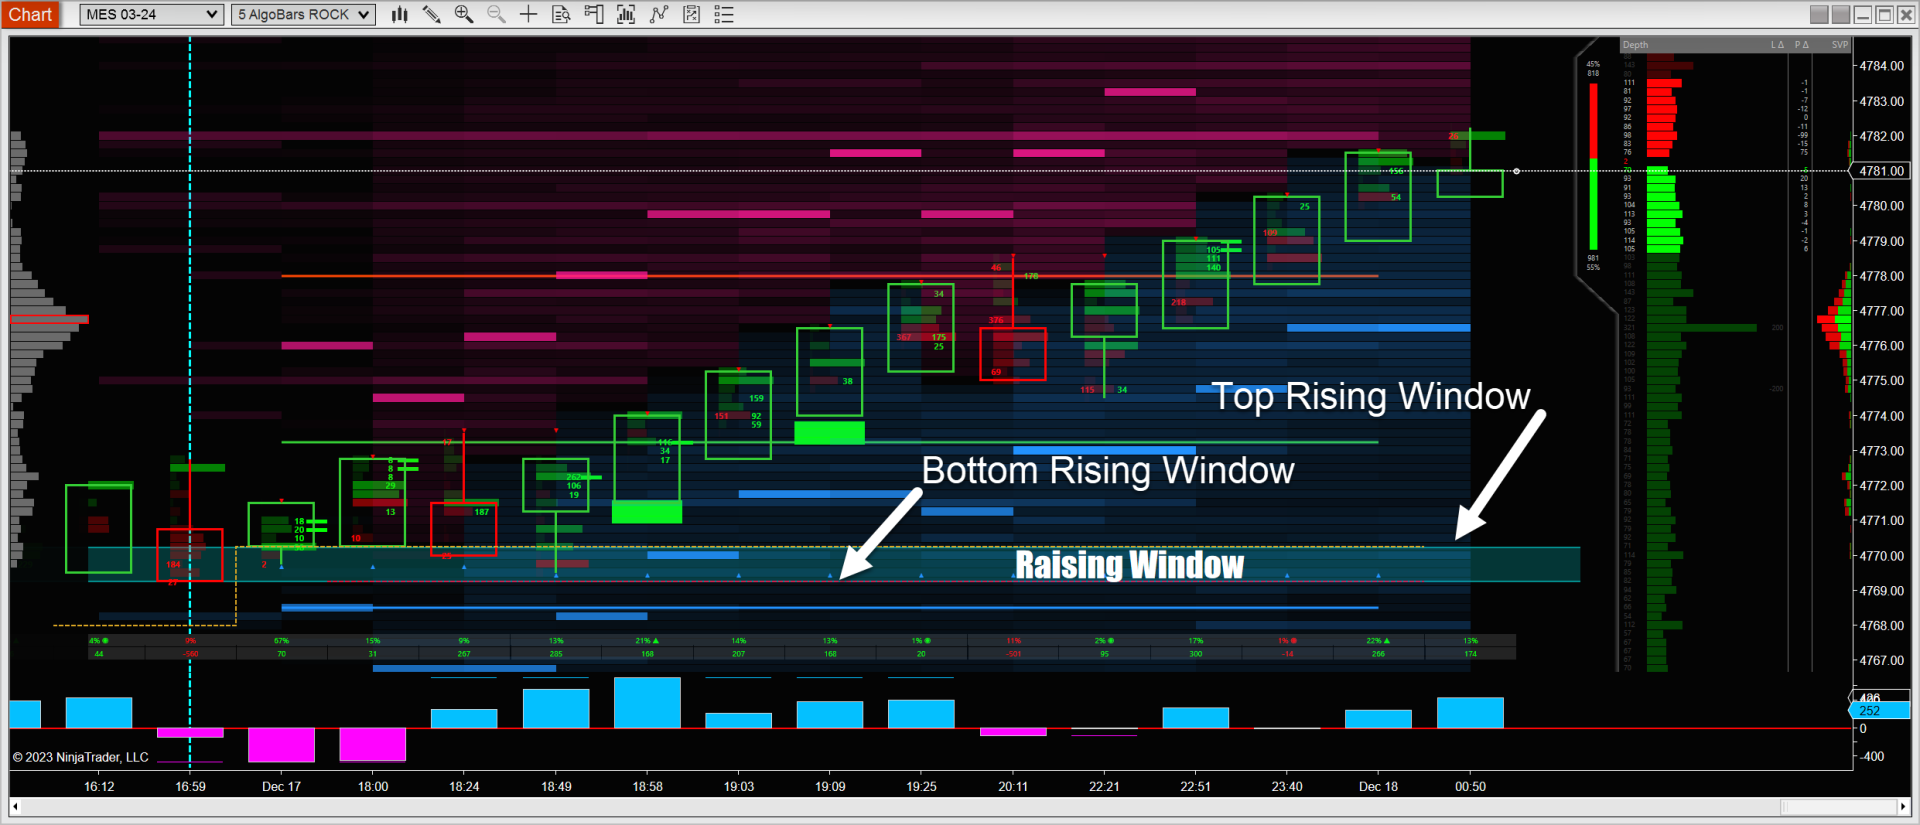This screenshot has height=825, width=1920.
Task: Click the 16:59 time axis label
Action: 190,787
